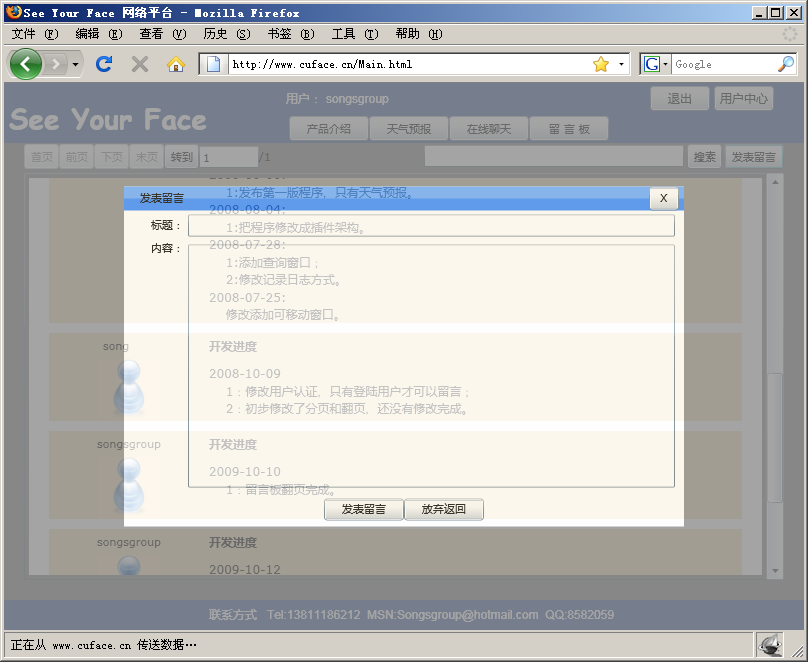
Task: Open the 查看 (V) menu
Action: [162, 34]
